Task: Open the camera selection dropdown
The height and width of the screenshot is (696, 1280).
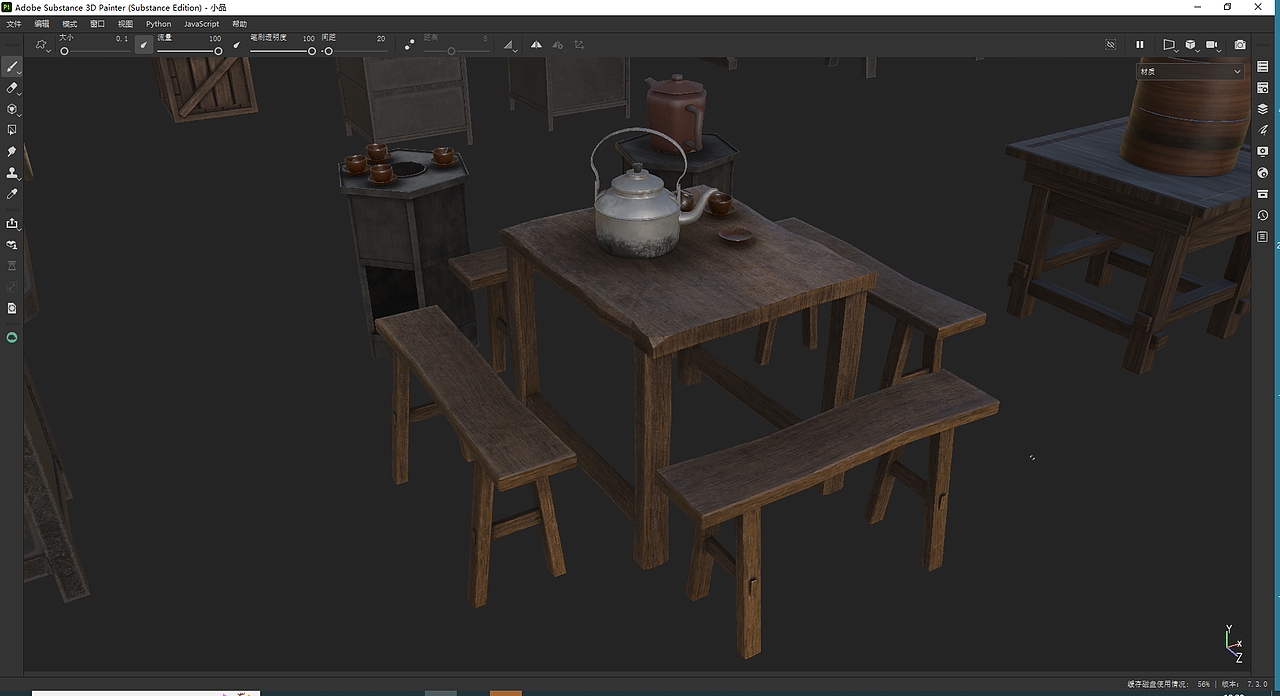Action: (1214, 45)
